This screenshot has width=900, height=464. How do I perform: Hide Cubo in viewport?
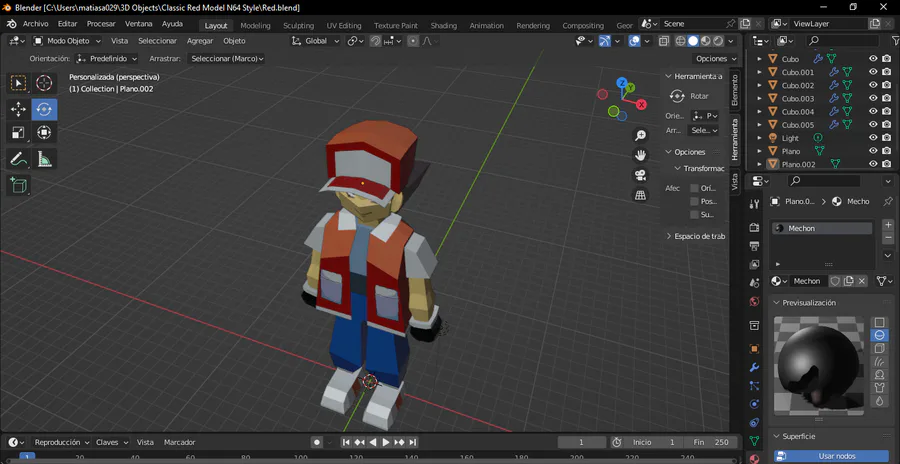873,59
